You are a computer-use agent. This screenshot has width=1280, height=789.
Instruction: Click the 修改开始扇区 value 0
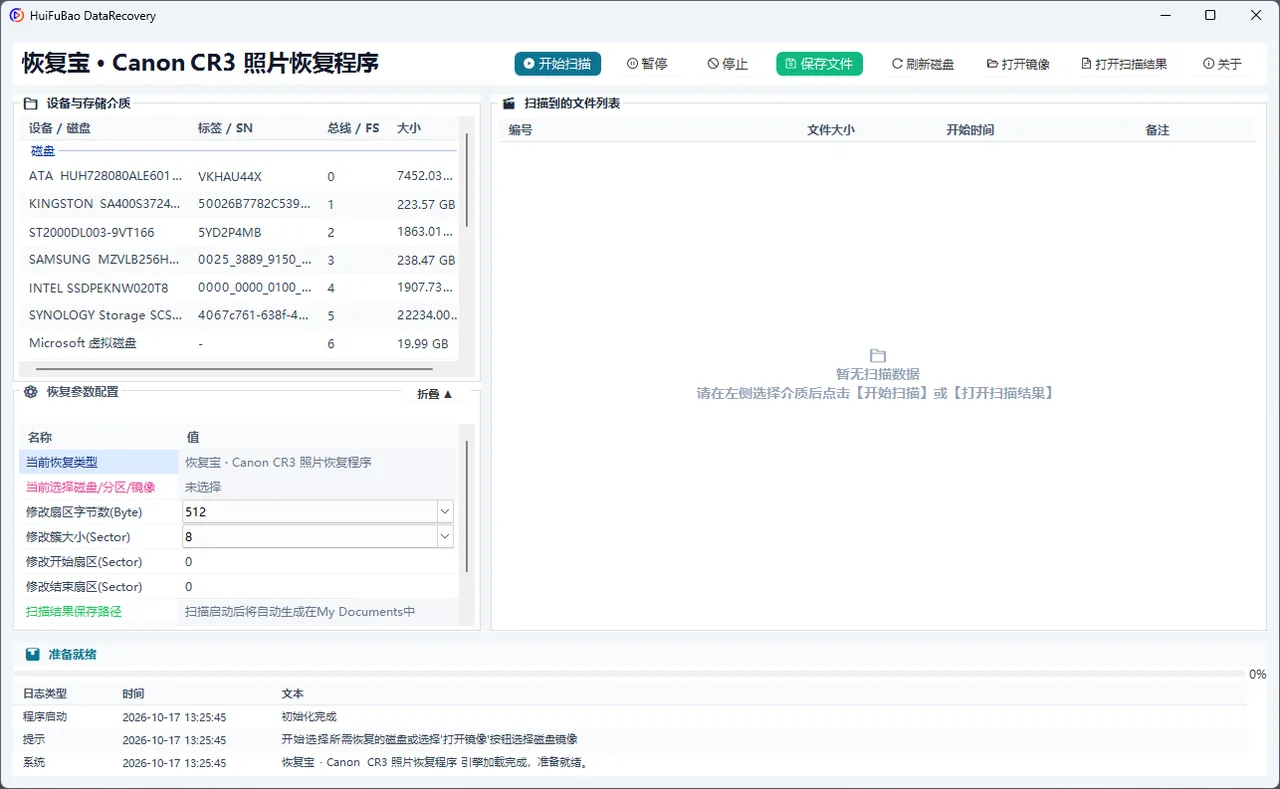[x=189, y=562]
